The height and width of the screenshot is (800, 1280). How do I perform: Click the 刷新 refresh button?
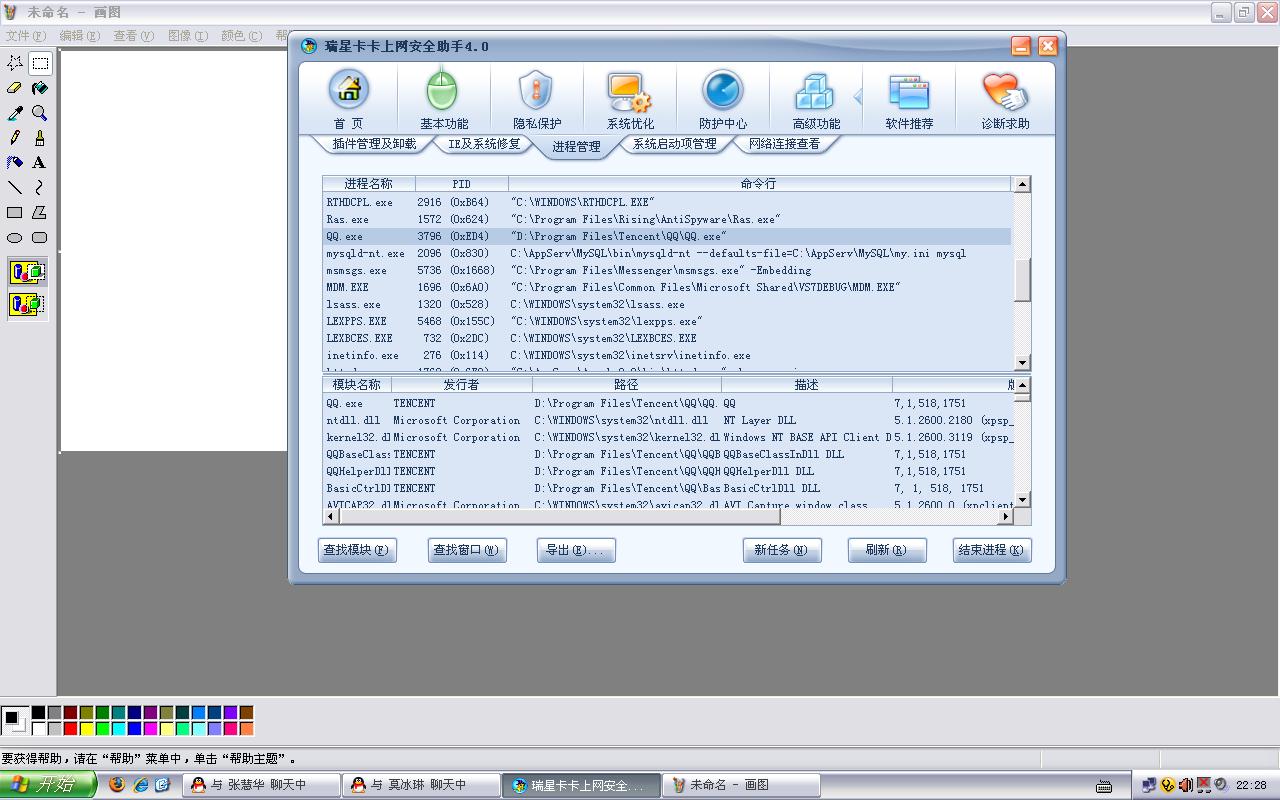tap(887, 550)
